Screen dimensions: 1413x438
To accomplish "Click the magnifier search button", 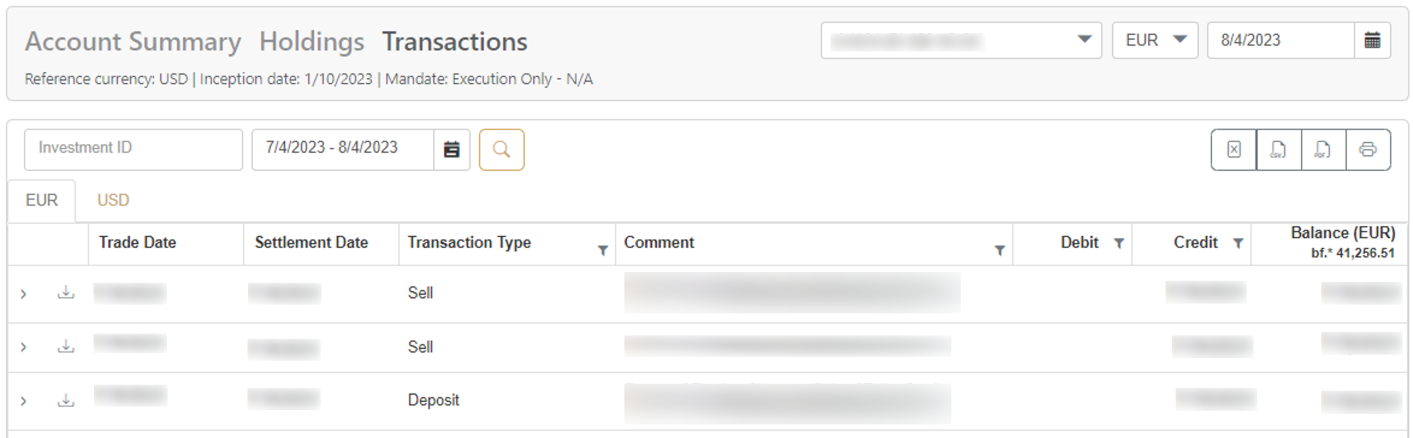I will click(502, 150).
